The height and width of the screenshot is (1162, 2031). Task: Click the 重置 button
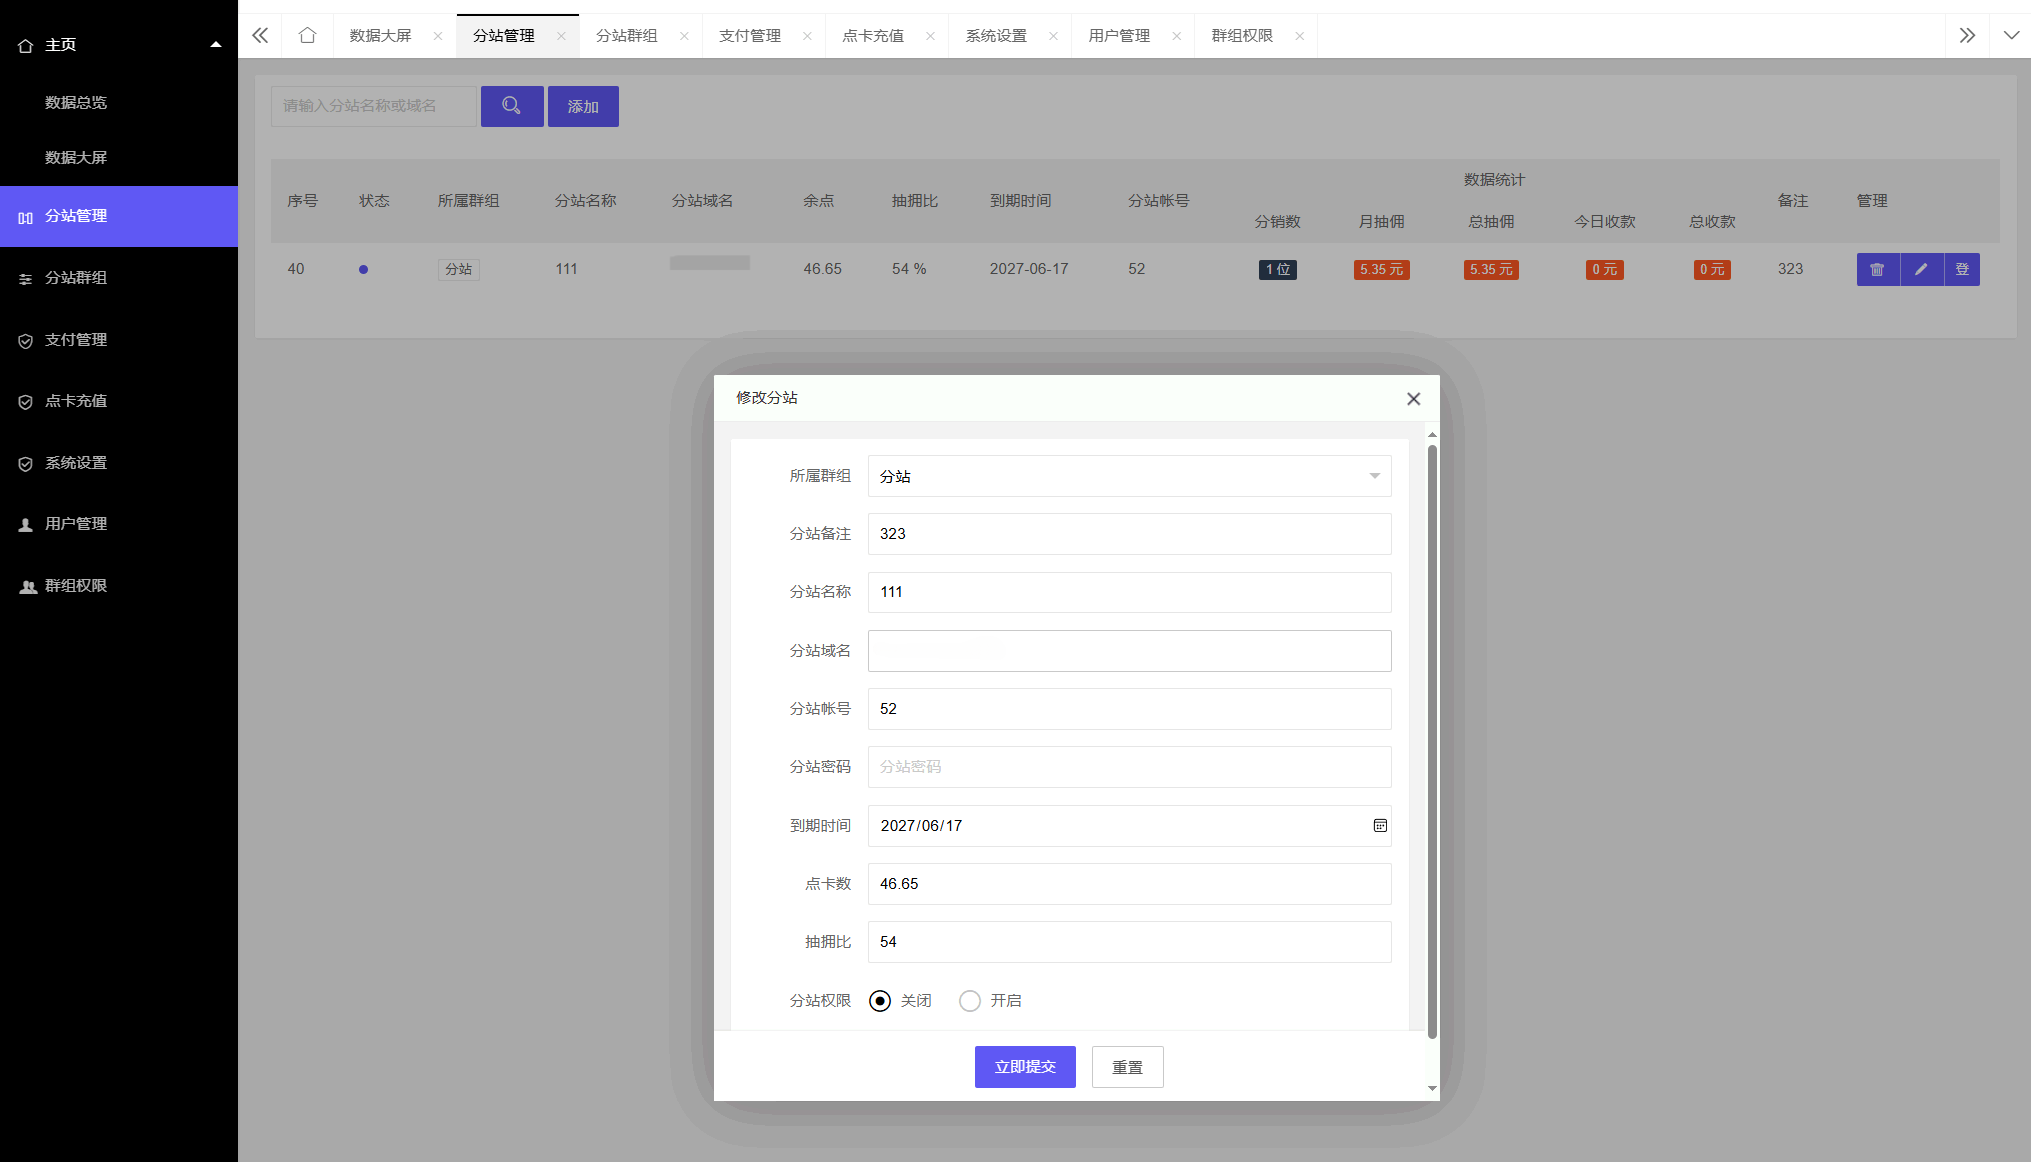(1127, 1067)
